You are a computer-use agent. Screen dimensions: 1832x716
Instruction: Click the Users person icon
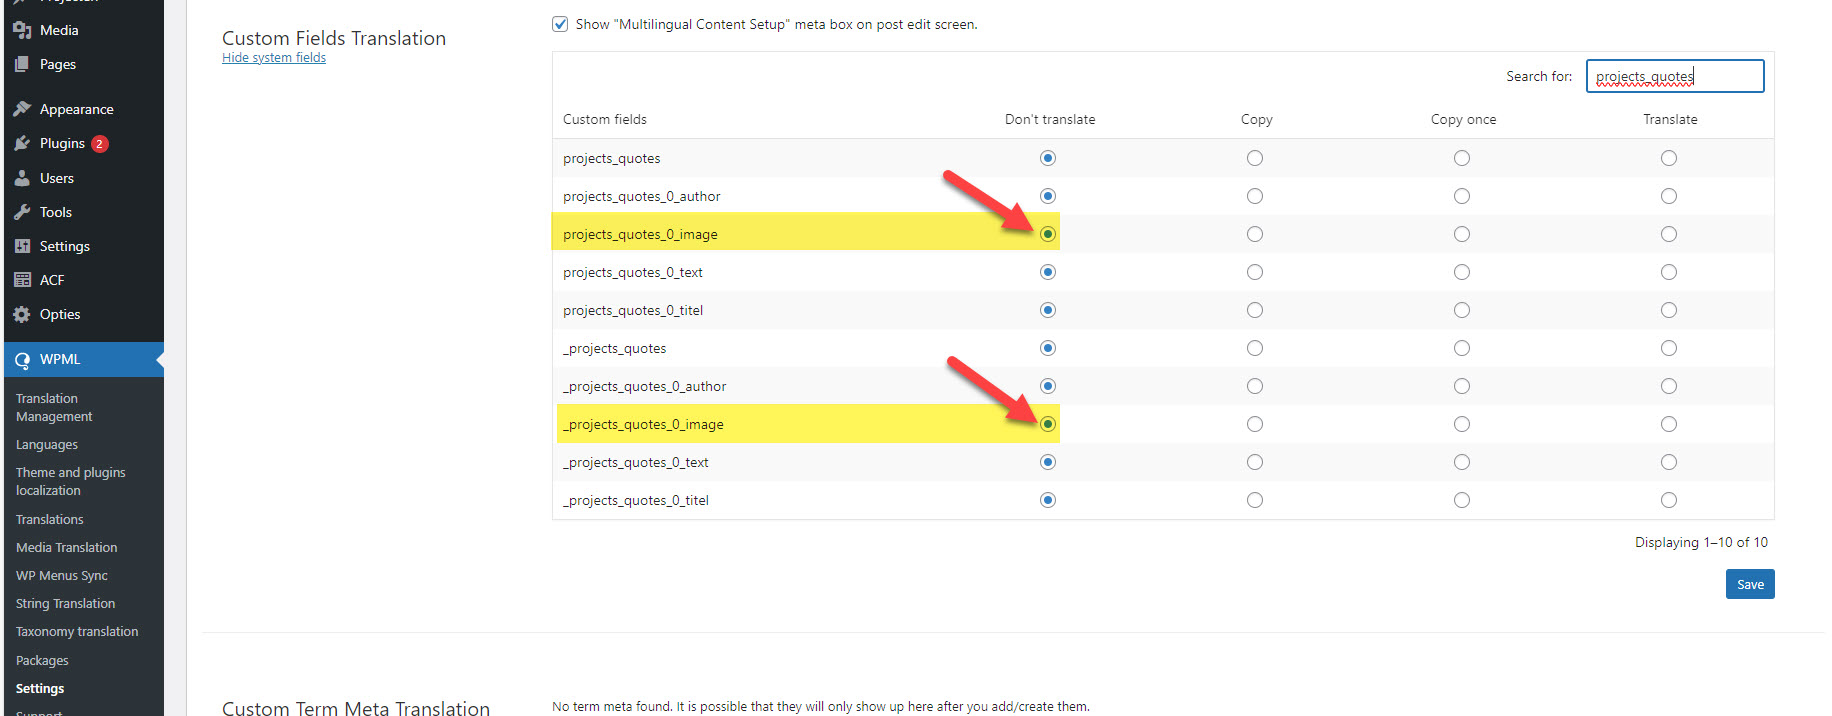pos(22,178)
